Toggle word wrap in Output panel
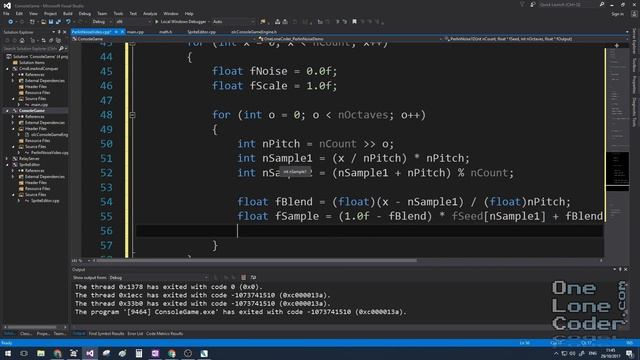Image resolution: width=640 pixels, height=360 pixels. tap(253, 278)
